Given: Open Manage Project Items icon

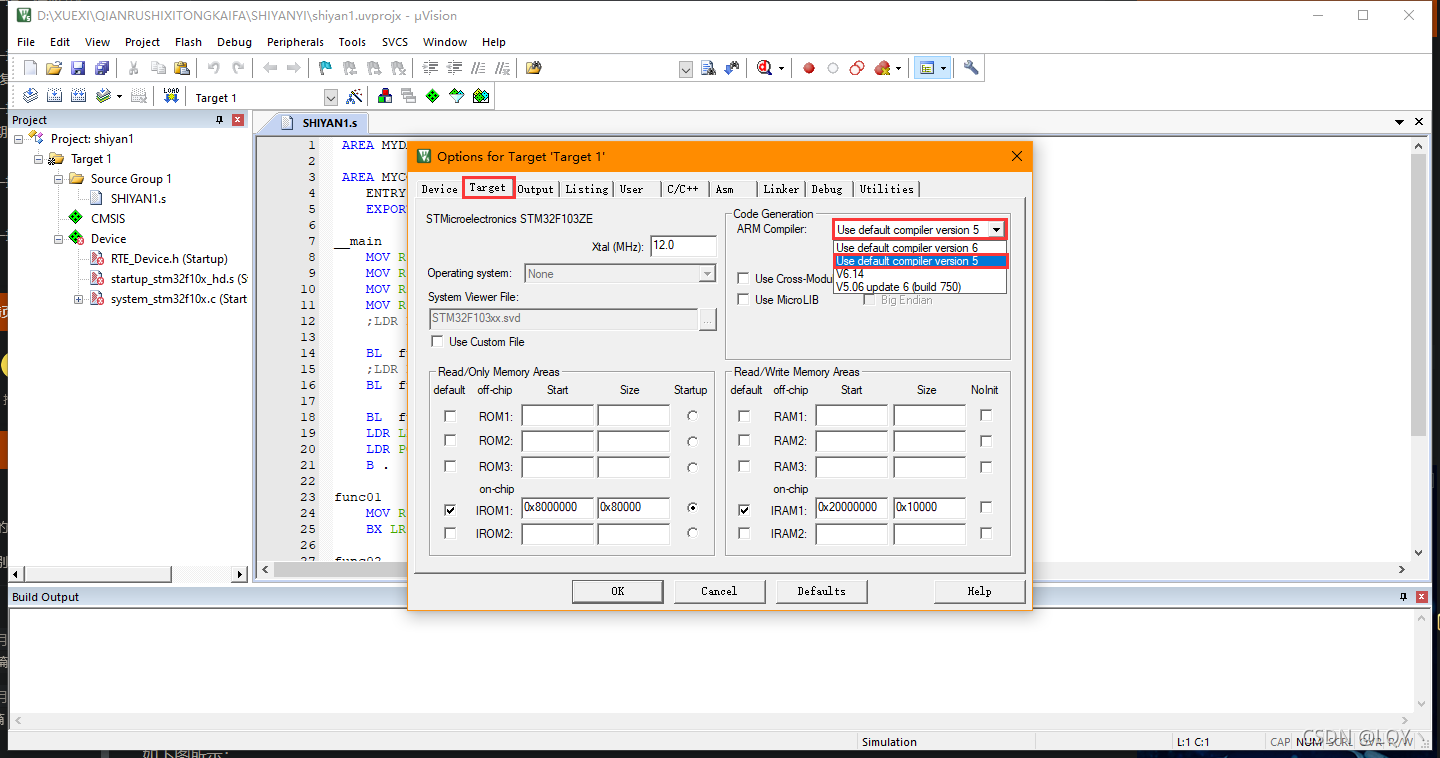Looking at the screenshot, I should [x=385, y=96].
